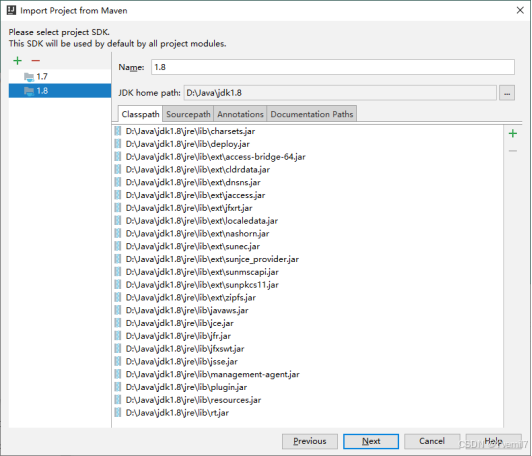
Task: Open Help for this dialog
Action: click(493, 441)
